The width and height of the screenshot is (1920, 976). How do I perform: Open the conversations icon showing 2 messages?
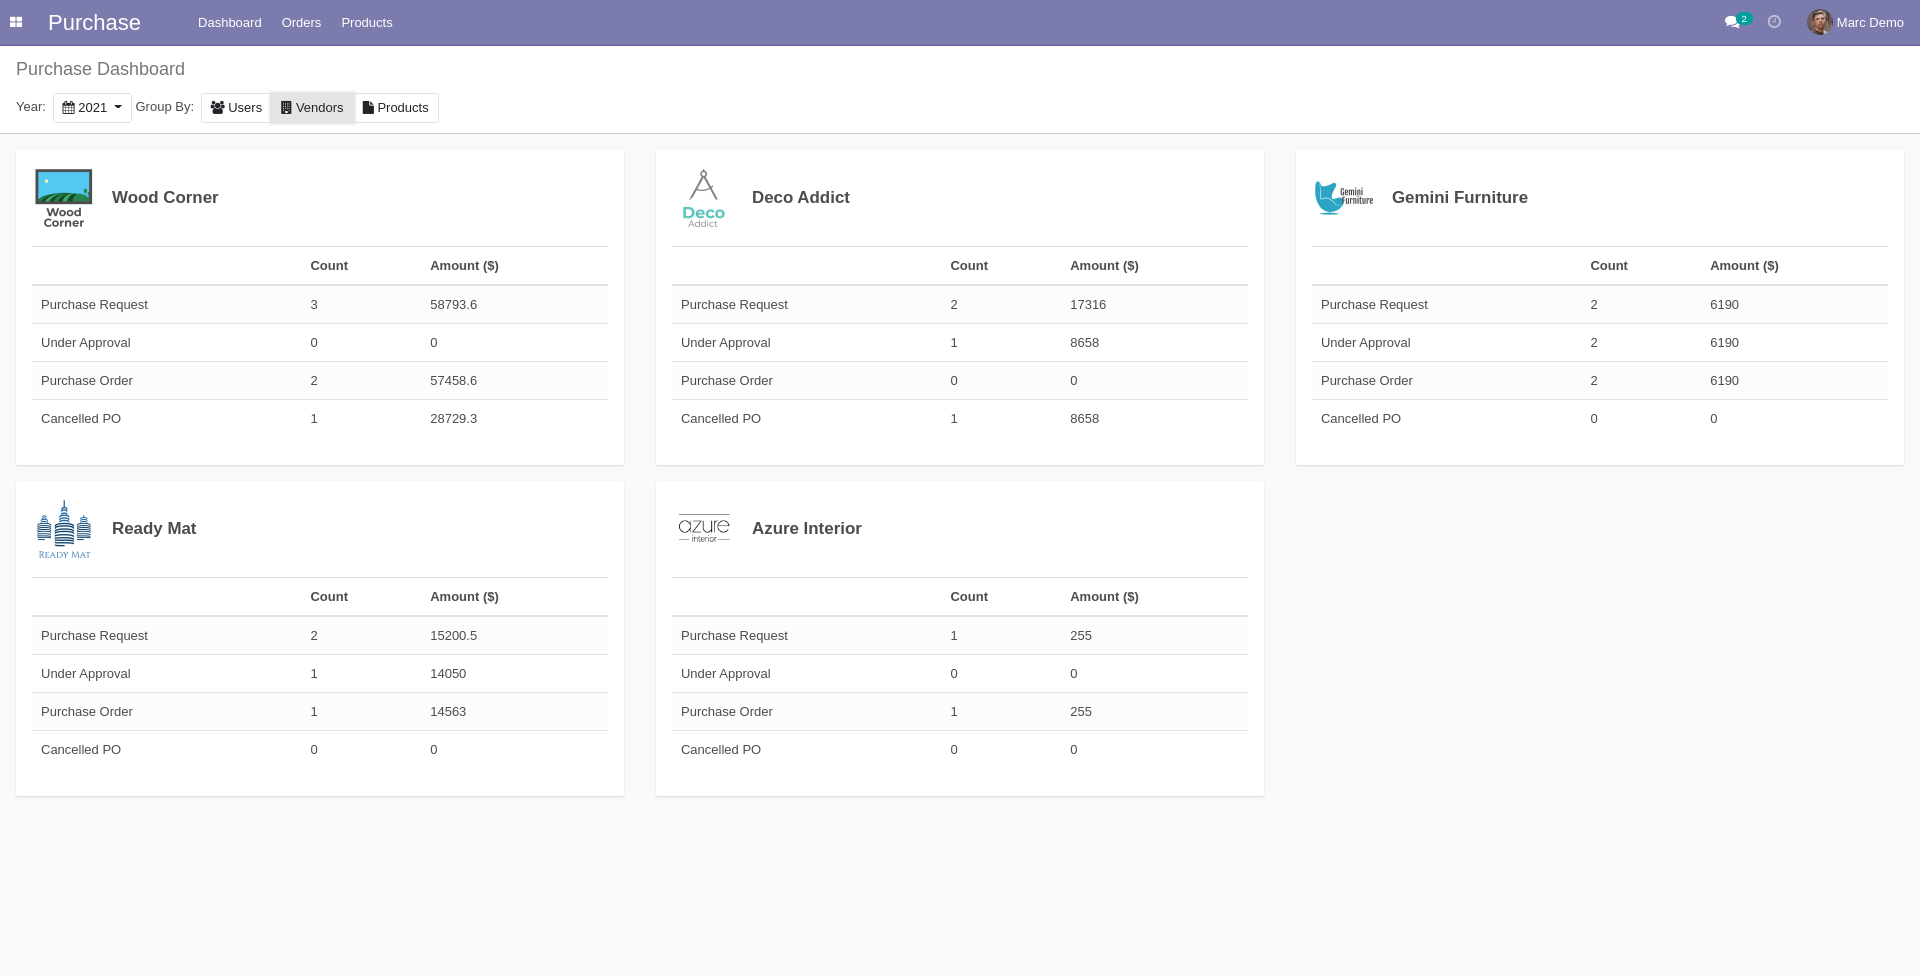tap(1733, 21)
